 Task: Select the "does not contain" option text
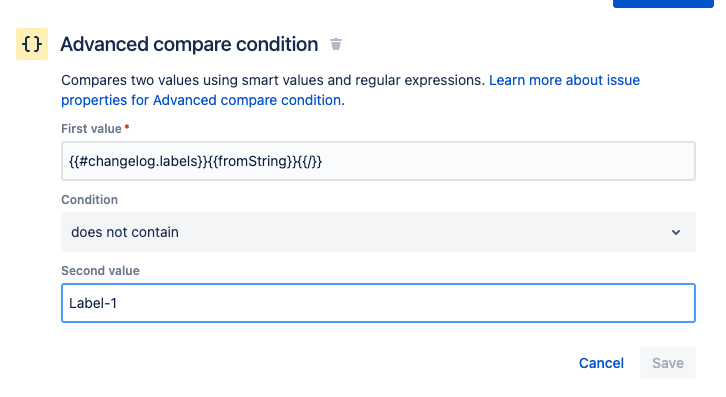point(125,232)
